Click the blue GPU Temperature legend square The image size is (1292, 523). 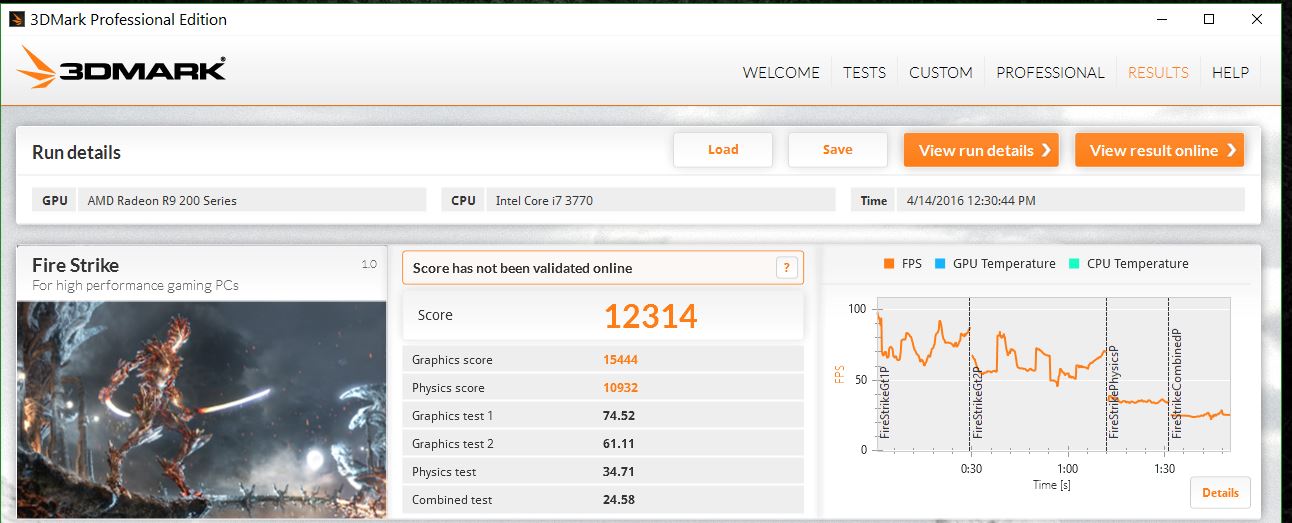(939, 264)
